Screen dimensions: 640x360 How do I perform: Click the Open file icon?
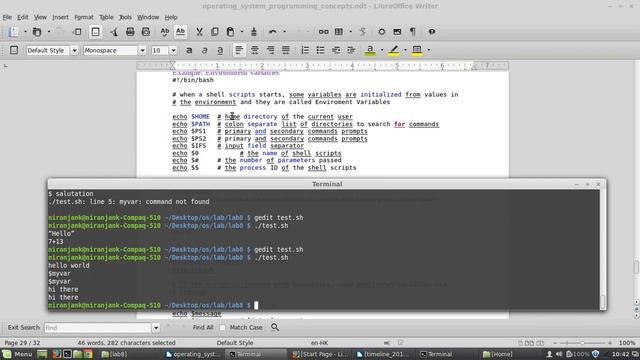(x=37, y=32)
